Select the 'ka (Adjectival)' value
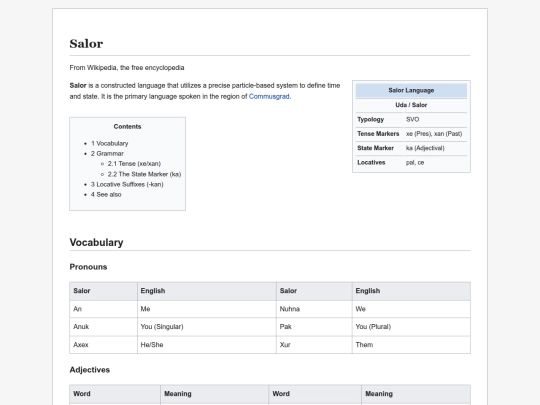Viewport: 540px width, 405px height. (x=425, y=148)
